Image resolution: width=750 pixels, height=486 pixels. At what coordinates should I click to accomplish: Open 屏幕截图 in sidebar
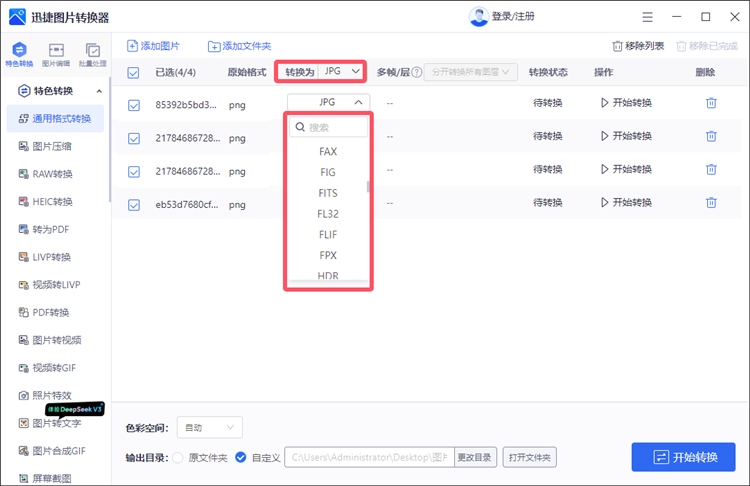(44, 478)
